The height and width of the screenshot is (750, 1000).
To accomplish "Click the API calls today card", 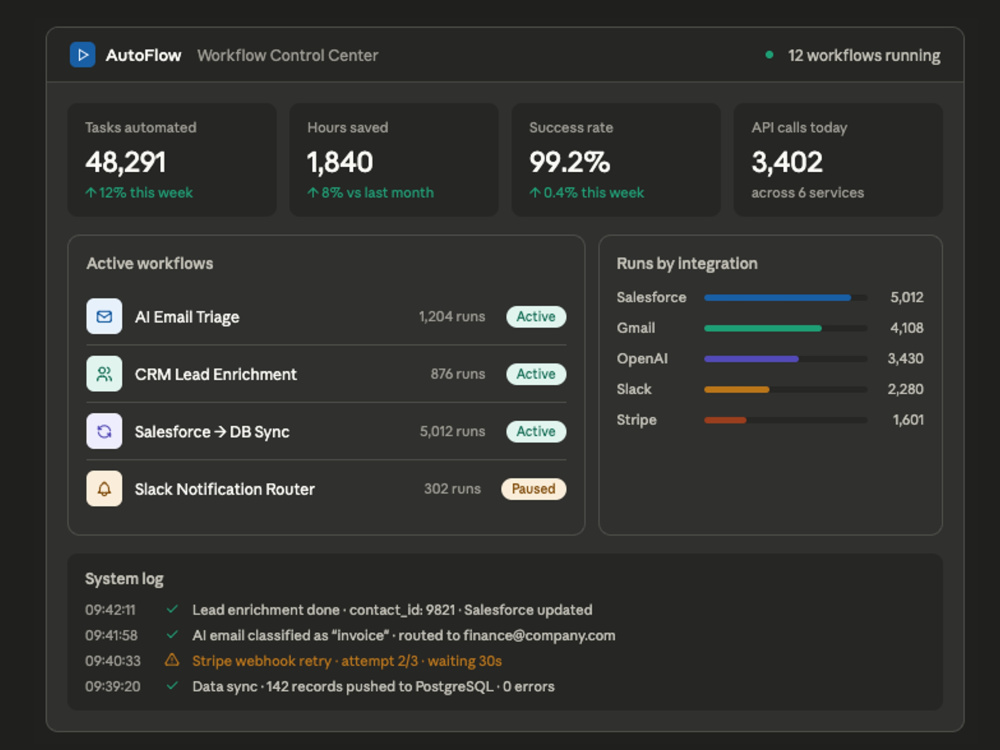I will [x=838, y=160].
